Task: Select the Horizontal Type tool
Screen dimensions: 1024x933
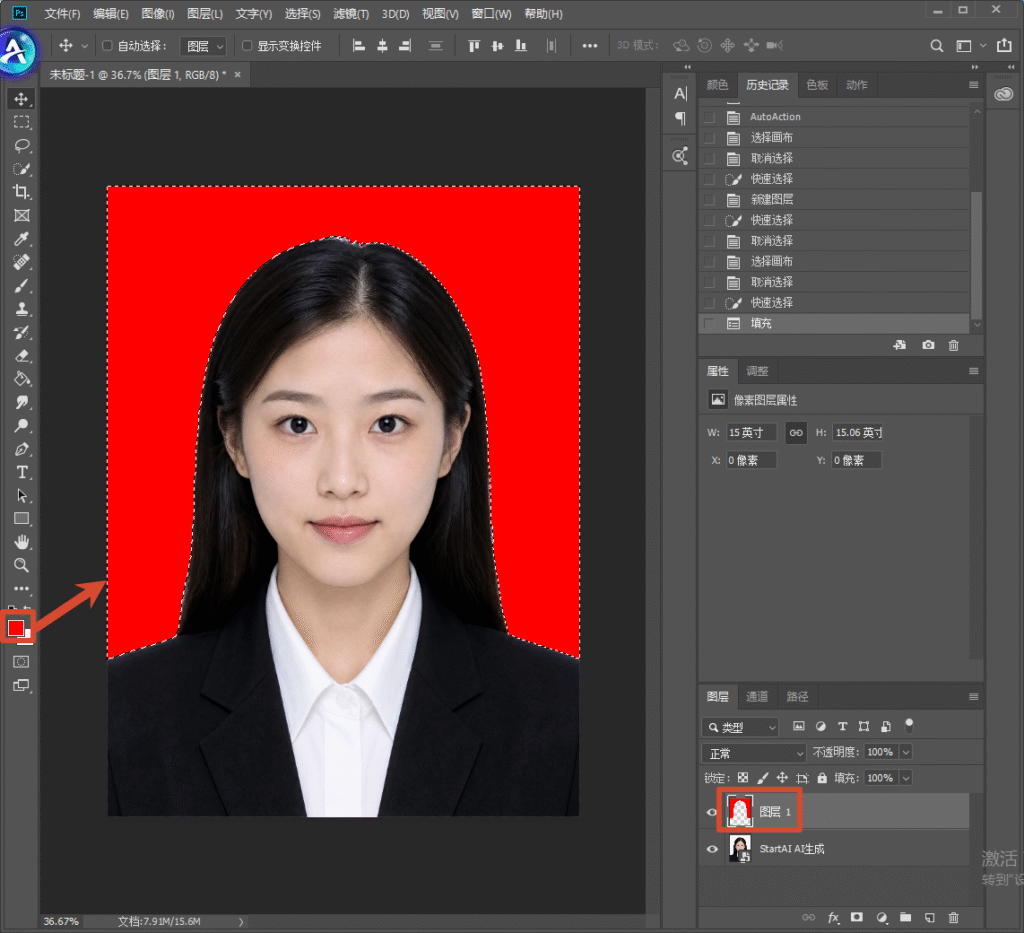Action: (22, 472)
